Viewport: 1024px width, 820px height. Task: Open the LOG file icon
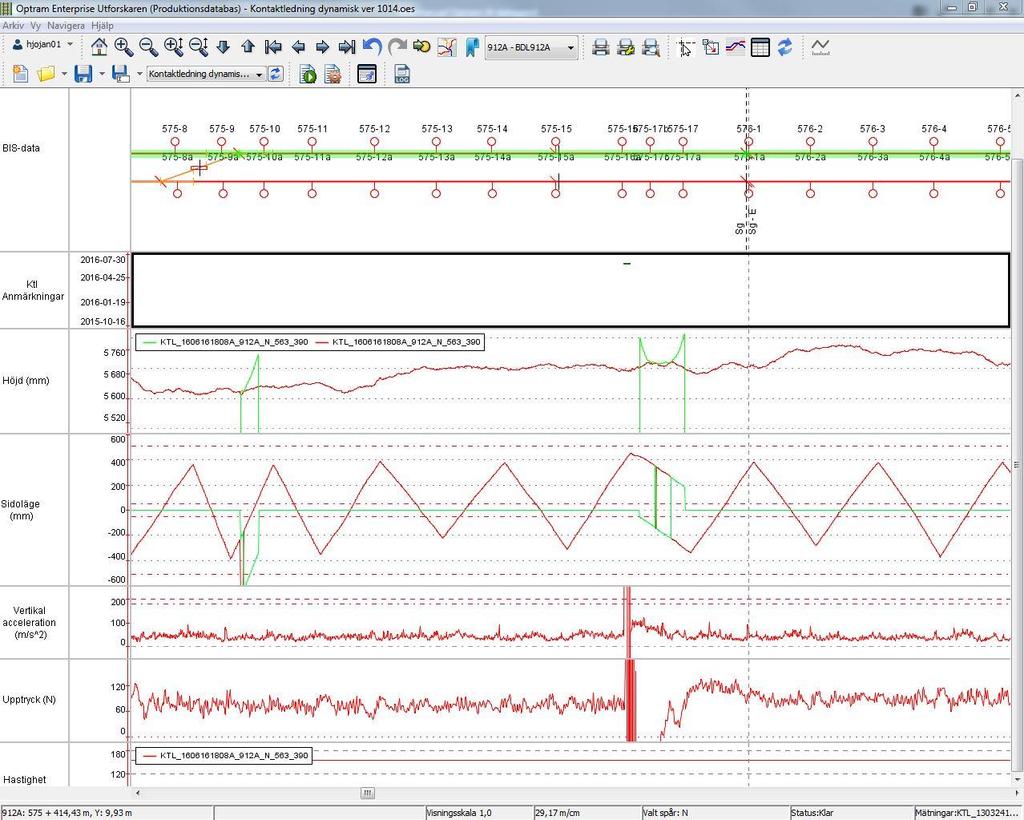[402, 74]
